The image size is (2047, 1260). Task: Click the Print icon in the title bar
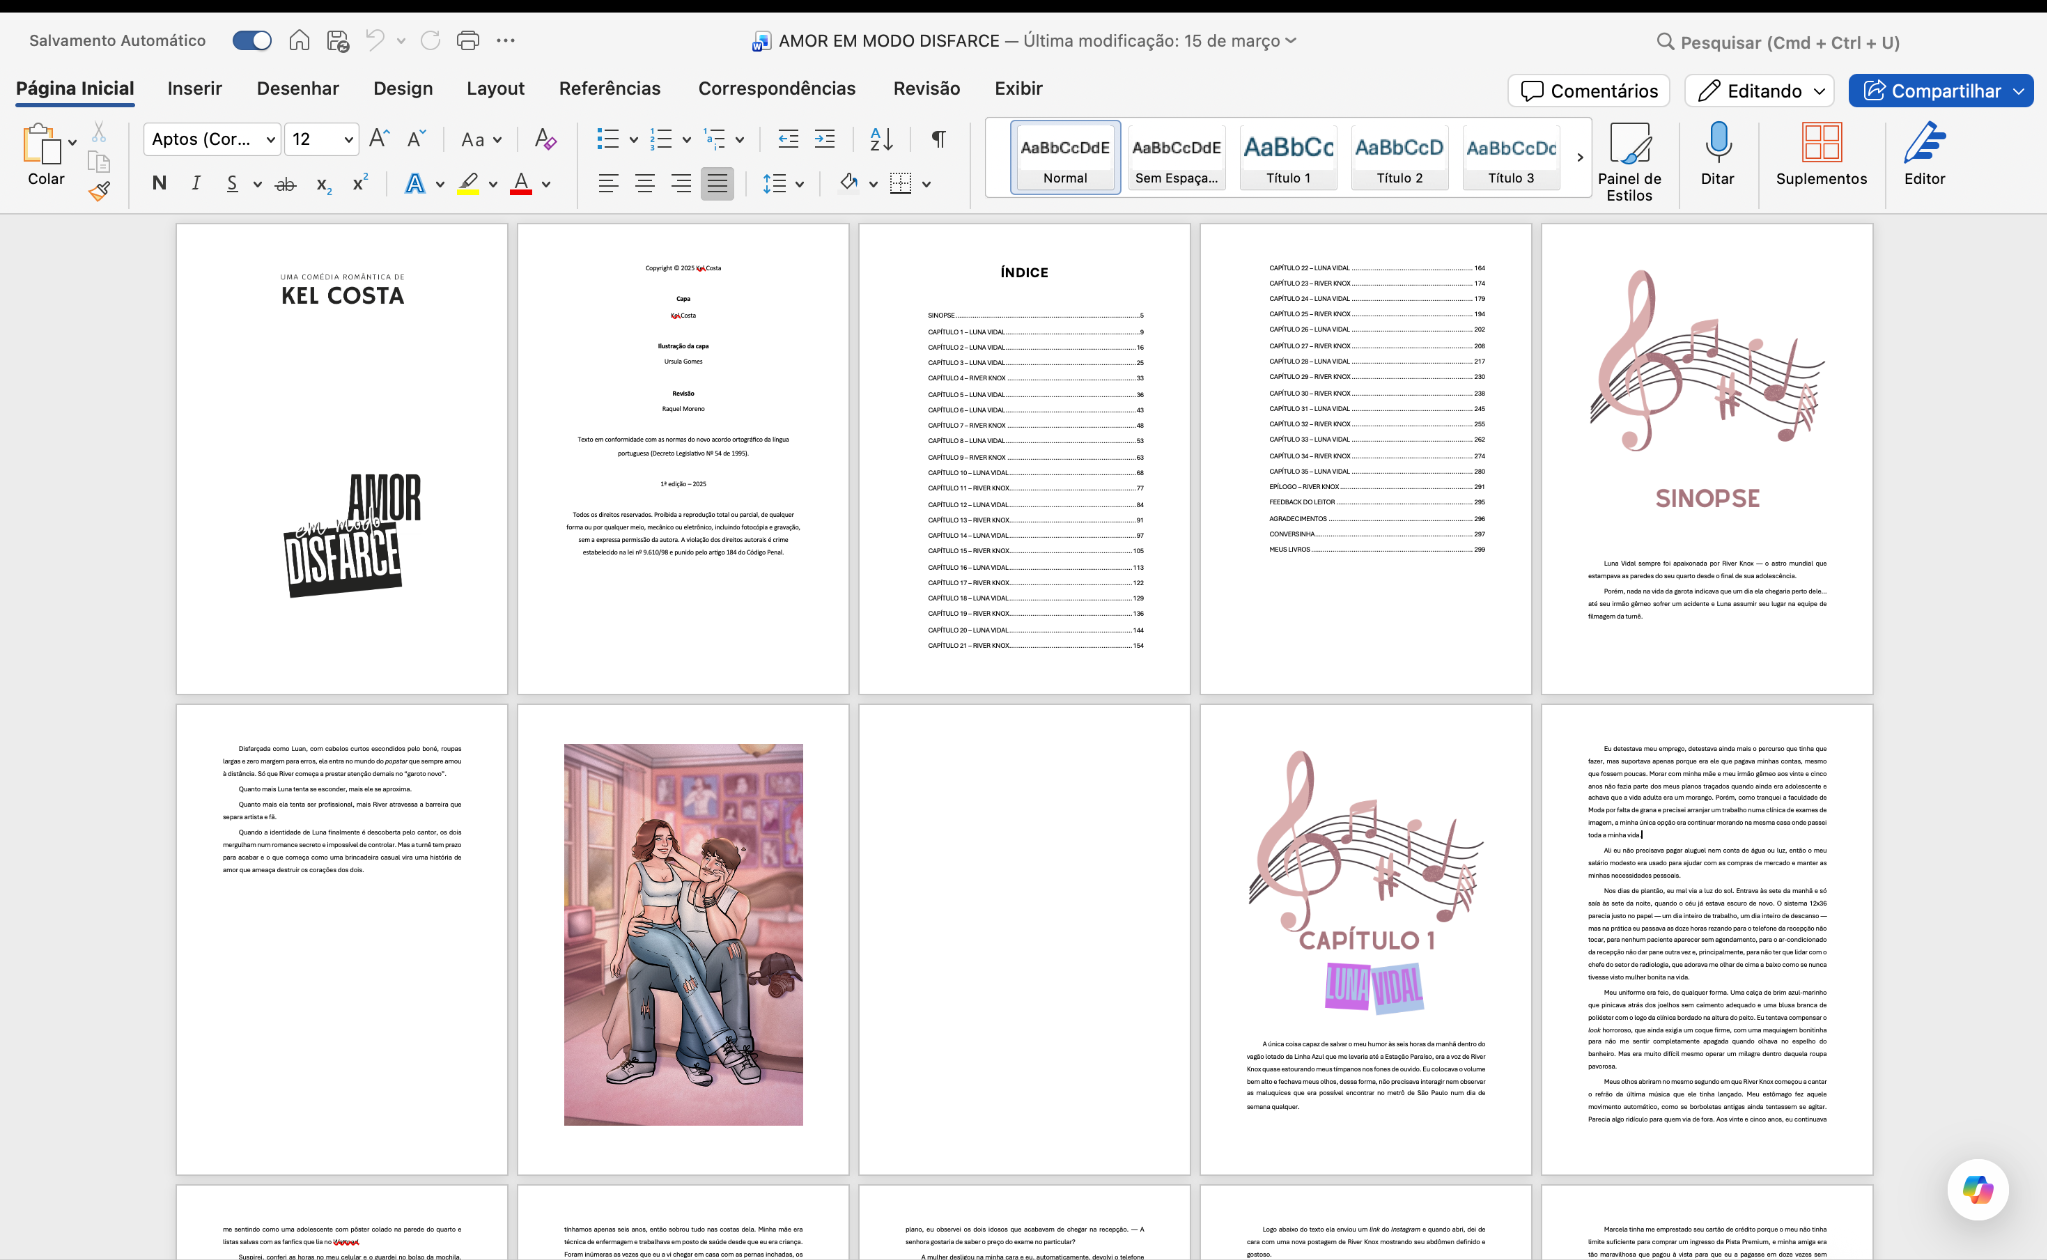tap(468, 41)
